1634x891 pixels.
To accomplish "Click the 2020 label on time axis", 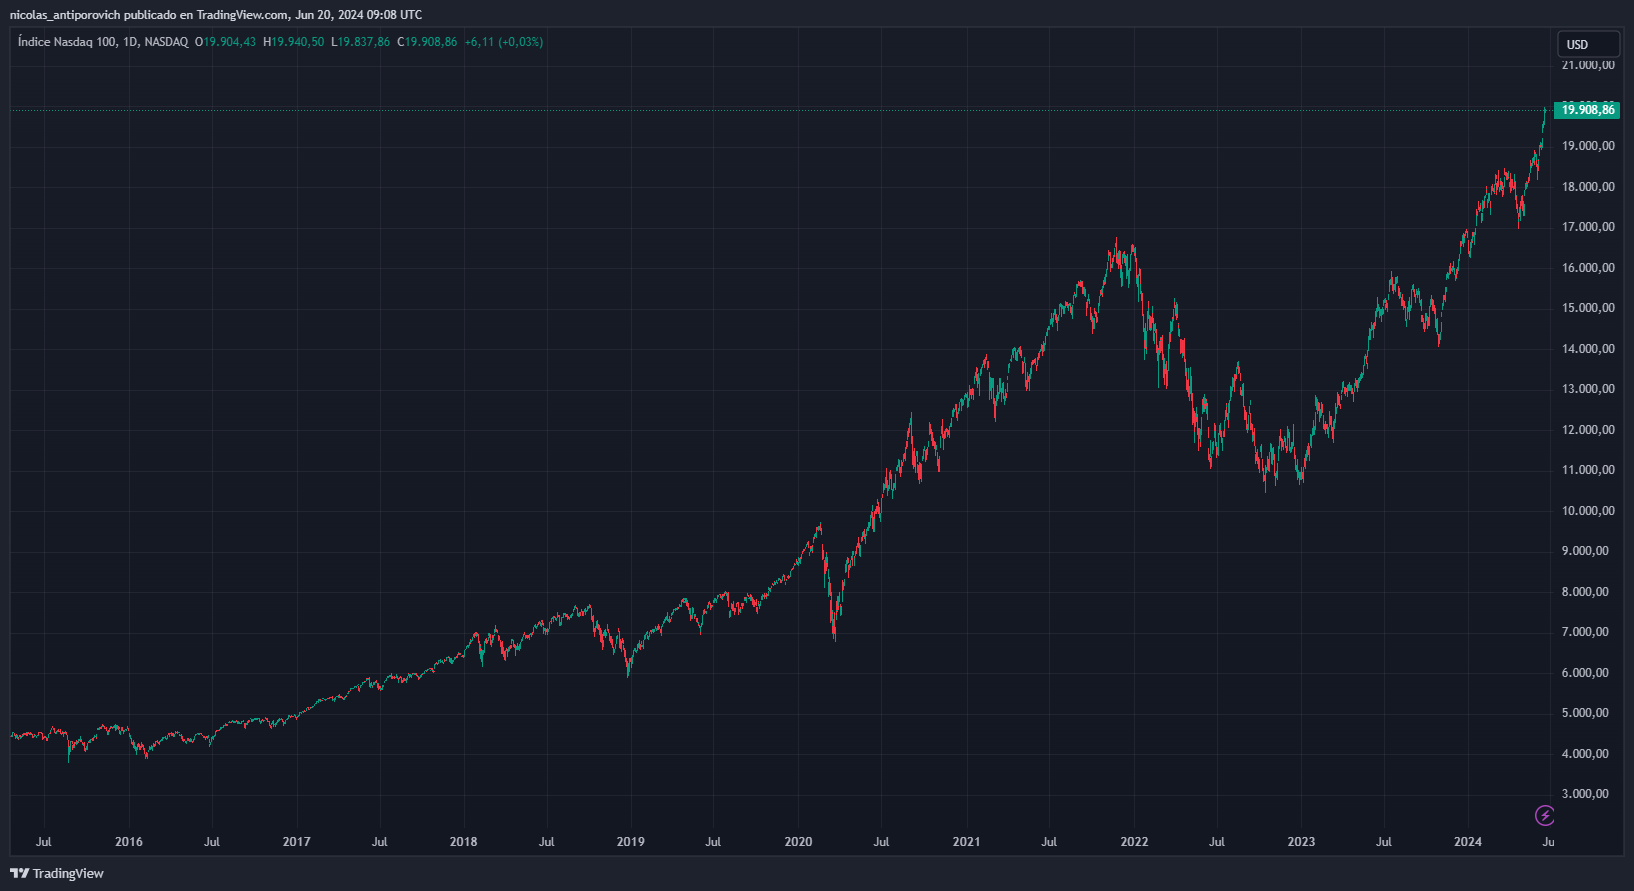I will (x=798, y=842).
